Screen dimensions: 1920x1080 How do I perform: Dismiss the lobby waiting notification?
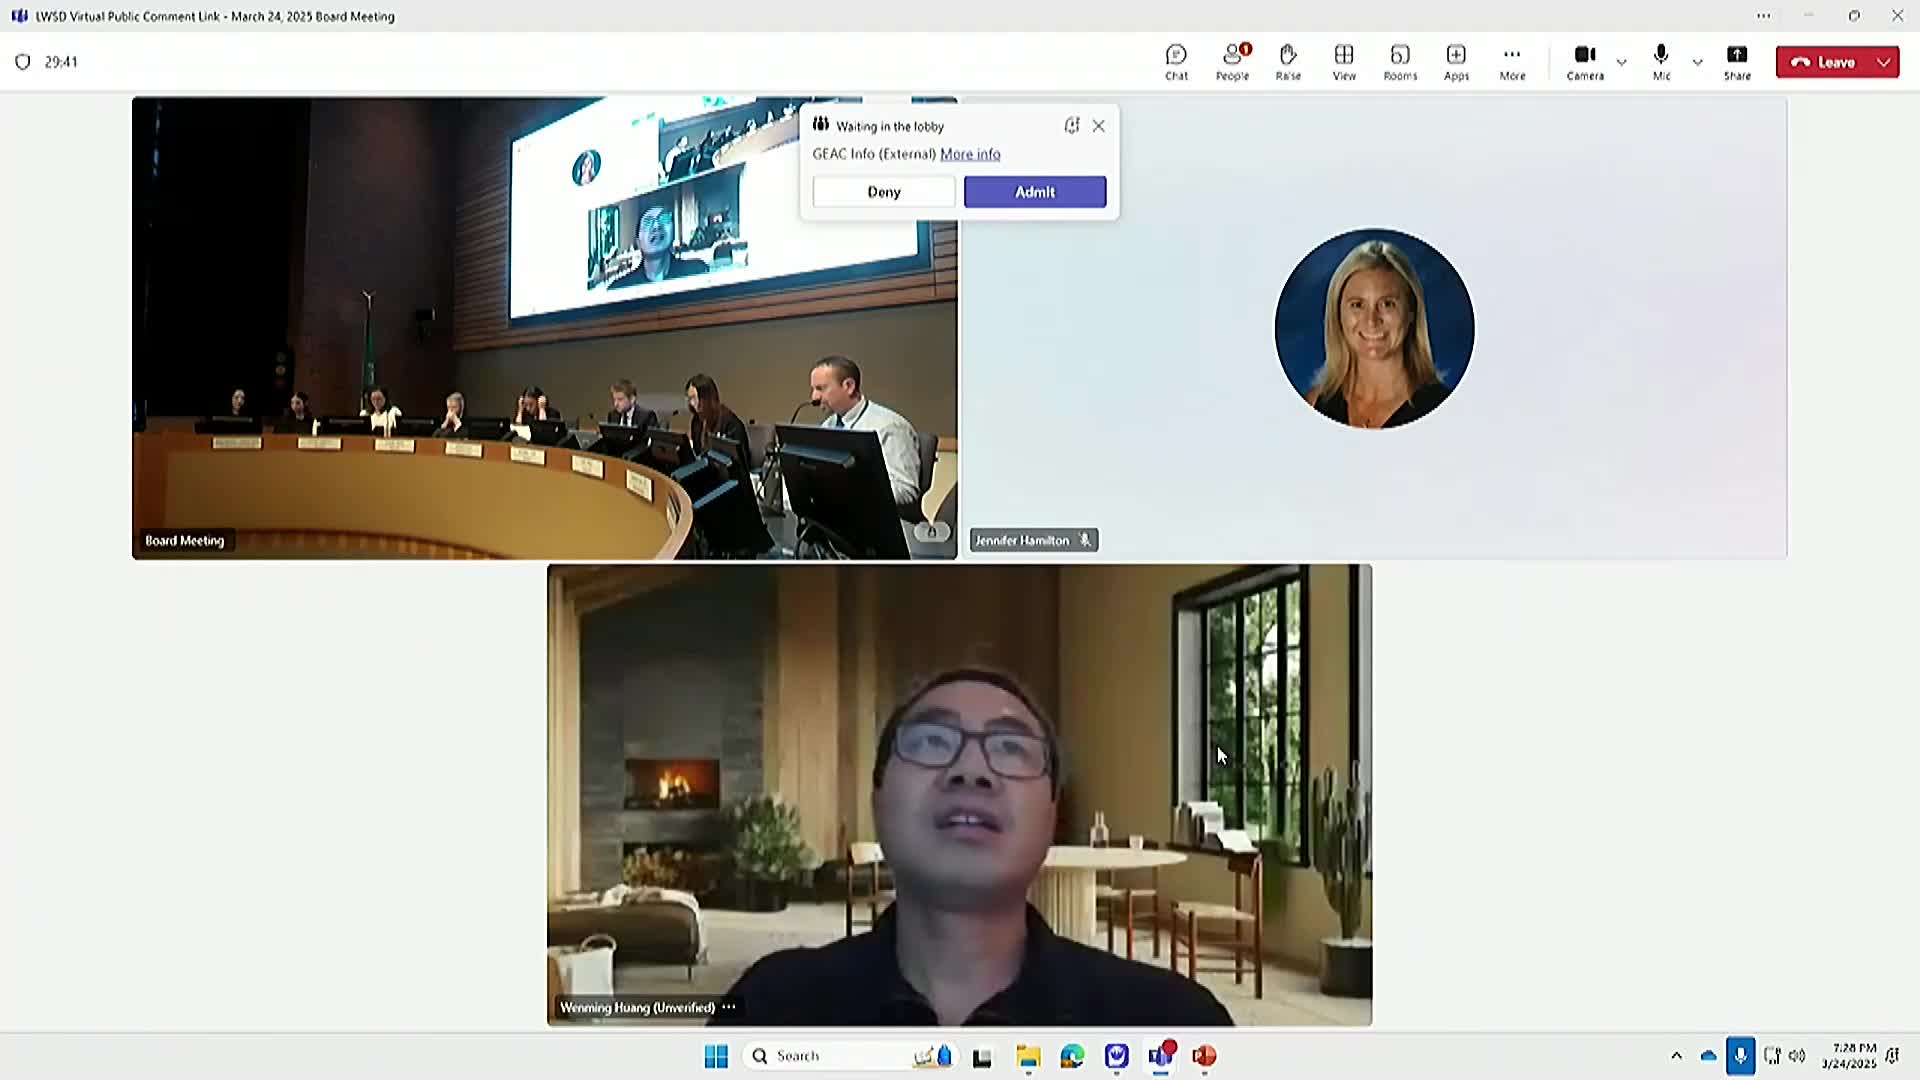point(1099,126)
